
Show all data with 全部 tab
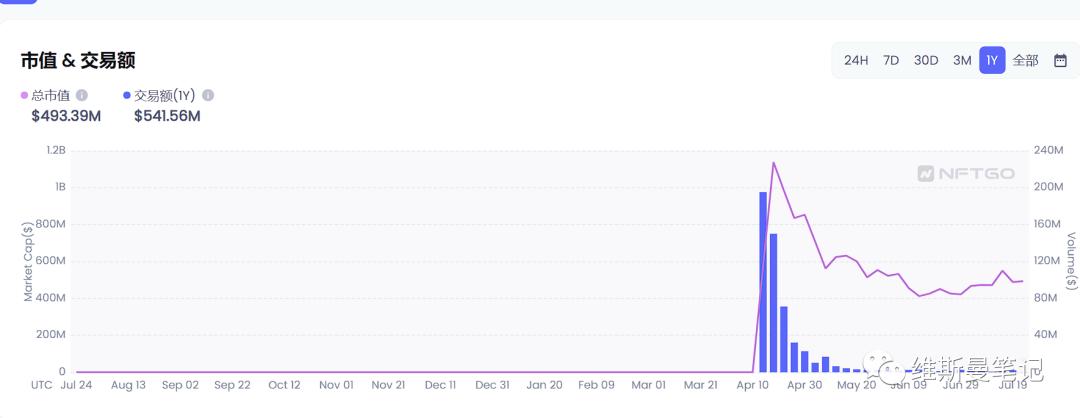click(x=1026, y=60)
